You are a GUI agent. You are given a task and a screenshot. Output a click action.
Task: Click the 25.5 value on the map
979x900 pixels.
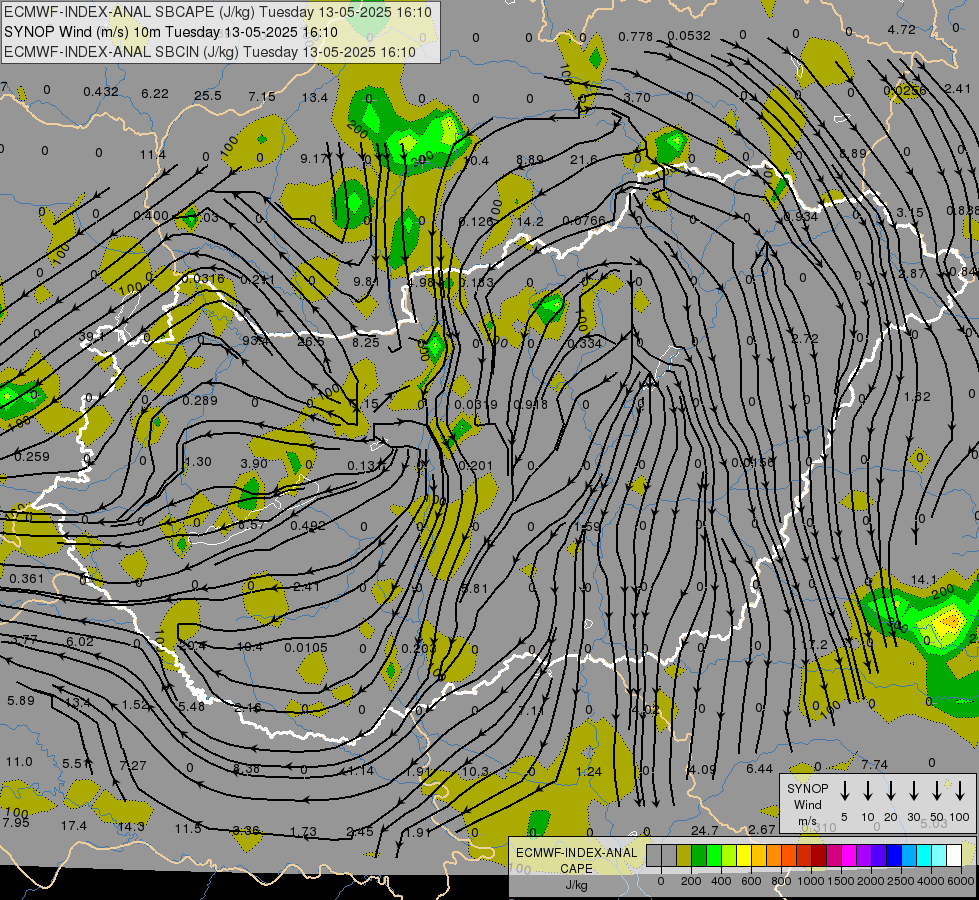coord(208,96)
